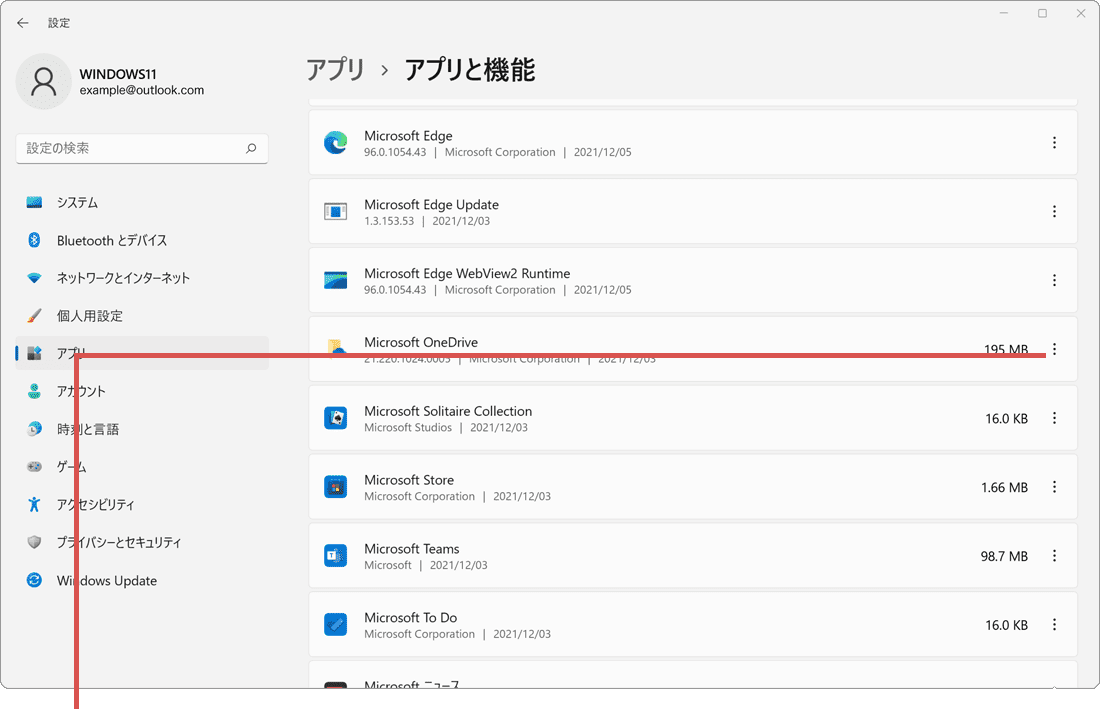Open the システム settings category
Viewport: 1100px width, 709px height.
[142, 203]
